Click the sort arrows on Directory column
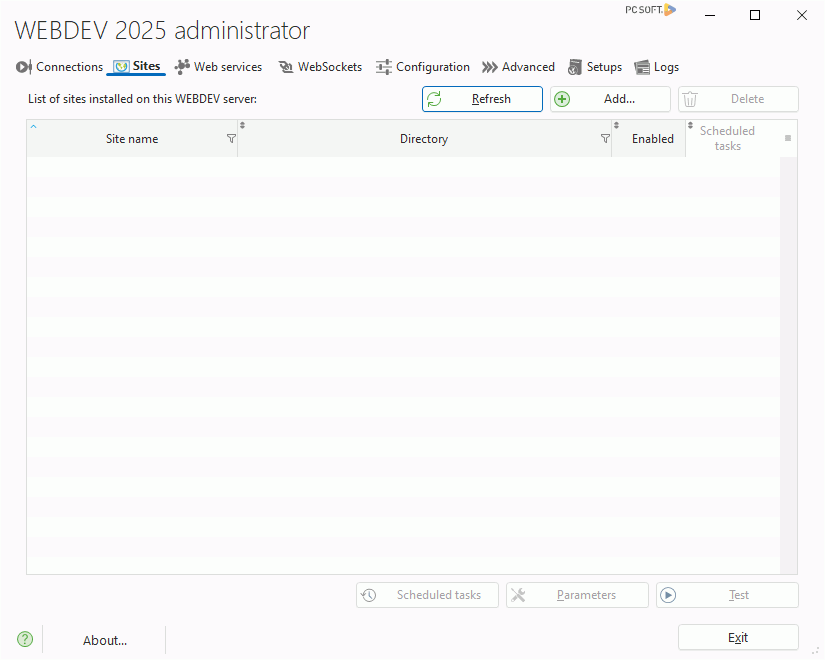The height and width of the screenshot is (660, 825). pyautogui.click(x=242, y=125)
